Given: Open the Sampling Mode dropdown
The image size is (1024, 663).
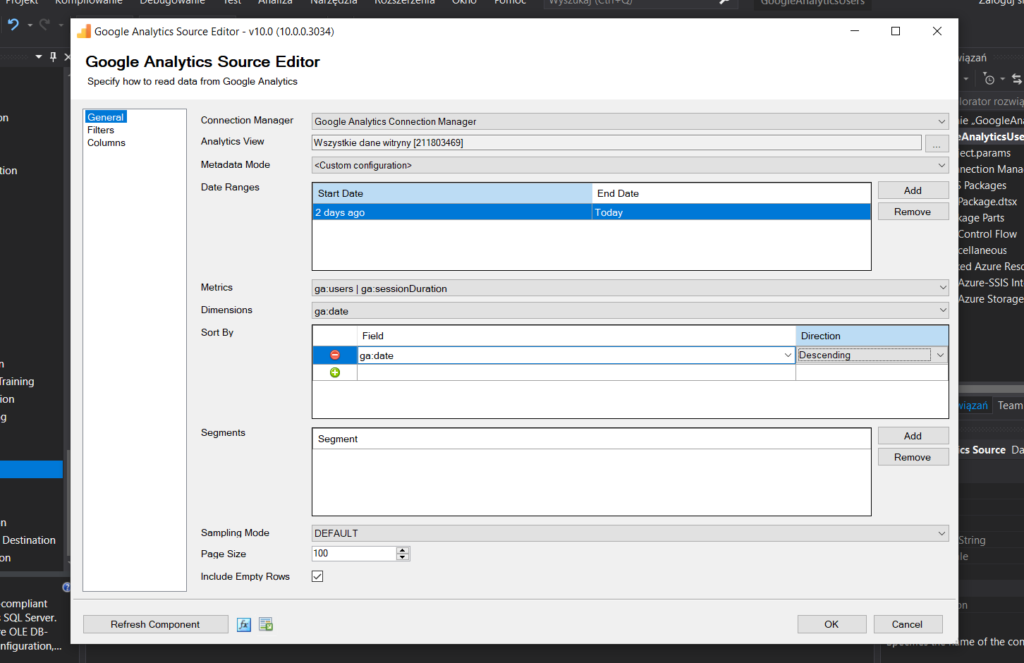Looking at the screenshot, I should click(941, 533).
